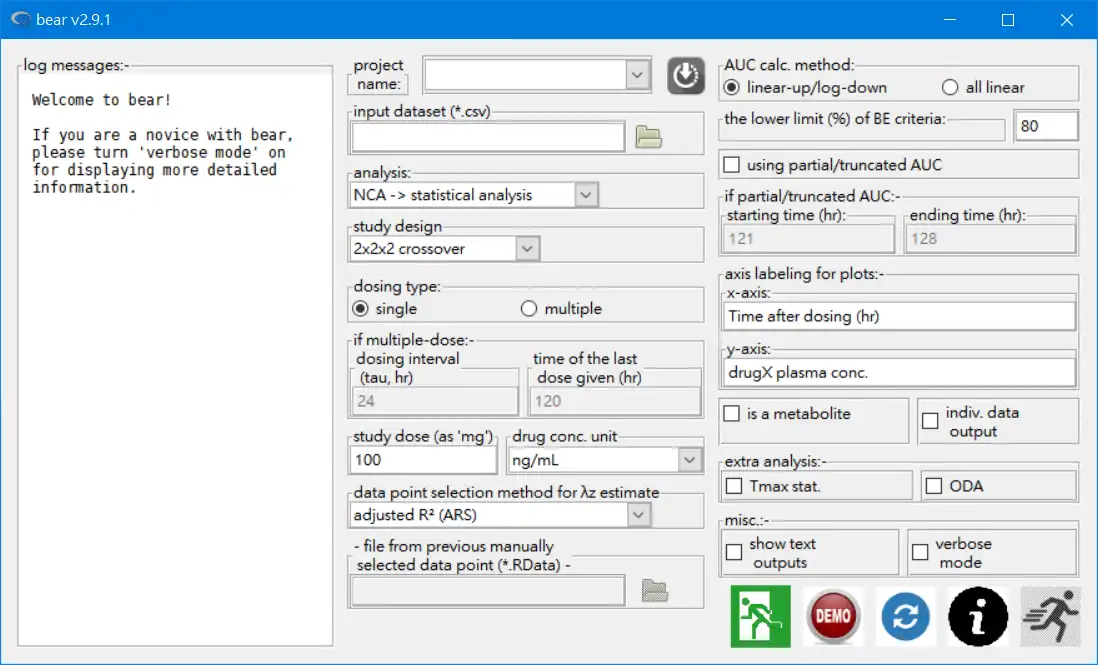Open the analysis type dropdown
Screen dimensions: 1098x665
586,195
